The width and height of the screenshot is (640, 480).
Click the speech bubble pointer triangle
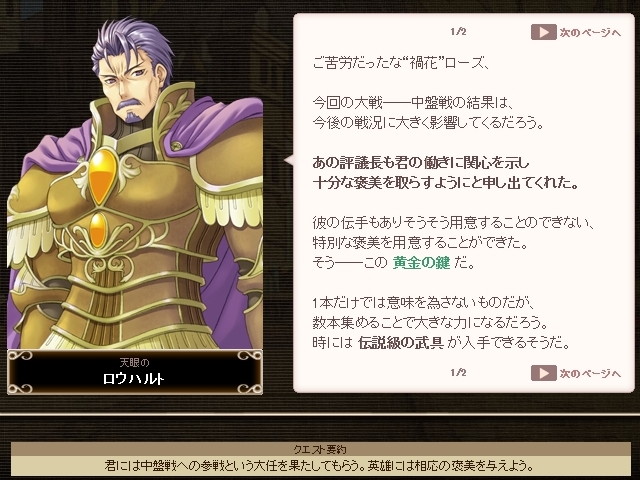click(289, 160)
